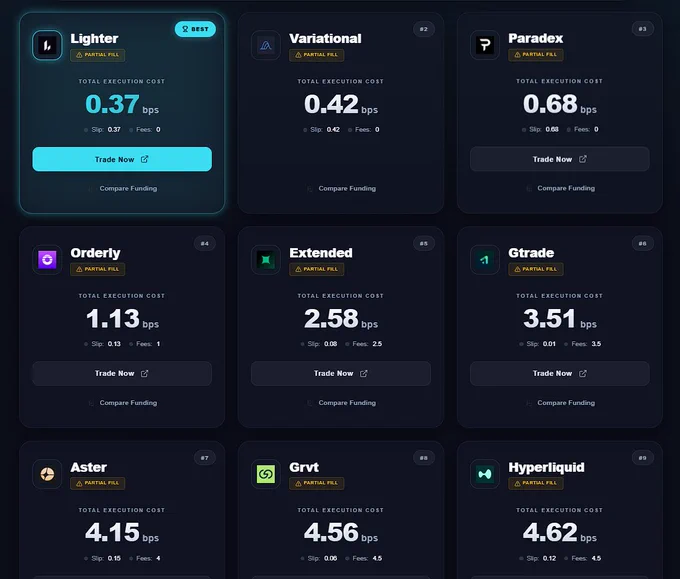The width and height of the screenshot is (680, 579).
Task: Click the Aster logo icon
Action: (47, 474)
